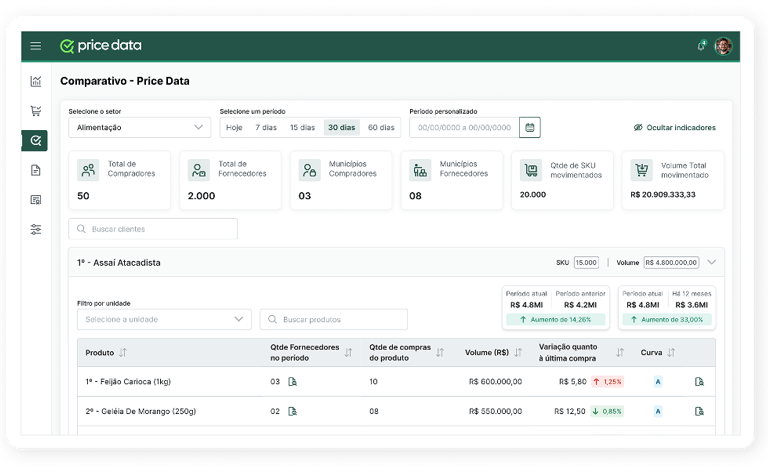Click the custom period date field
The image size is (768, 472).
464,127
